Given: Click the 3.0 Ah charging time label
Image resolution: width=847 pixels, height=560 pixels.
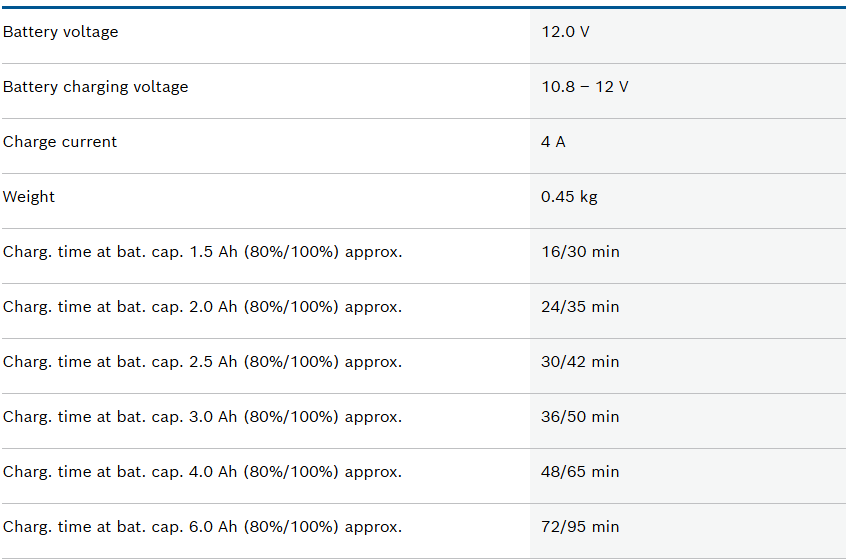Looking at the screenshot, I should click(202, 417).
